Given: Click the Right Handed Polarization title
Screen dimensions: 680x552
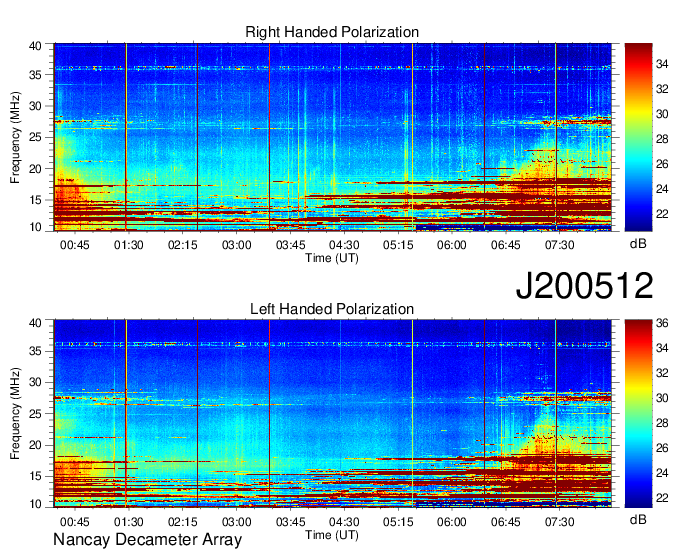Looking at the screenshot, I should pyautogui.click(x=332, y=32).
